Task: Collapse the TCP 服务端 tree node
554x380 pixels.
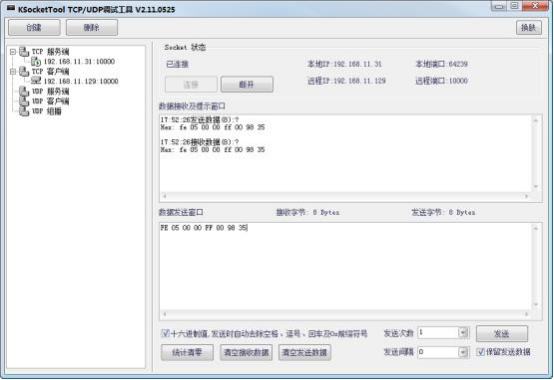Action: (x=13, y=52)
